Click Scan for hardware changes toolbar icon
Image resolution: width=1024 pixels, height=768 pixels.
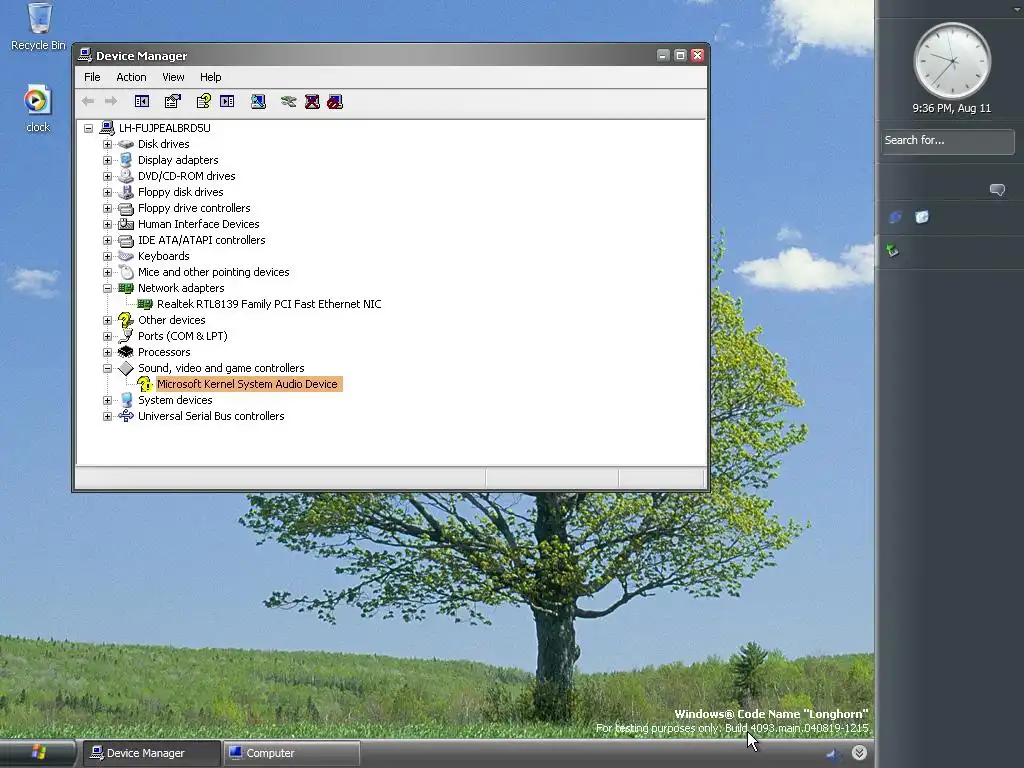click(259, 101)
